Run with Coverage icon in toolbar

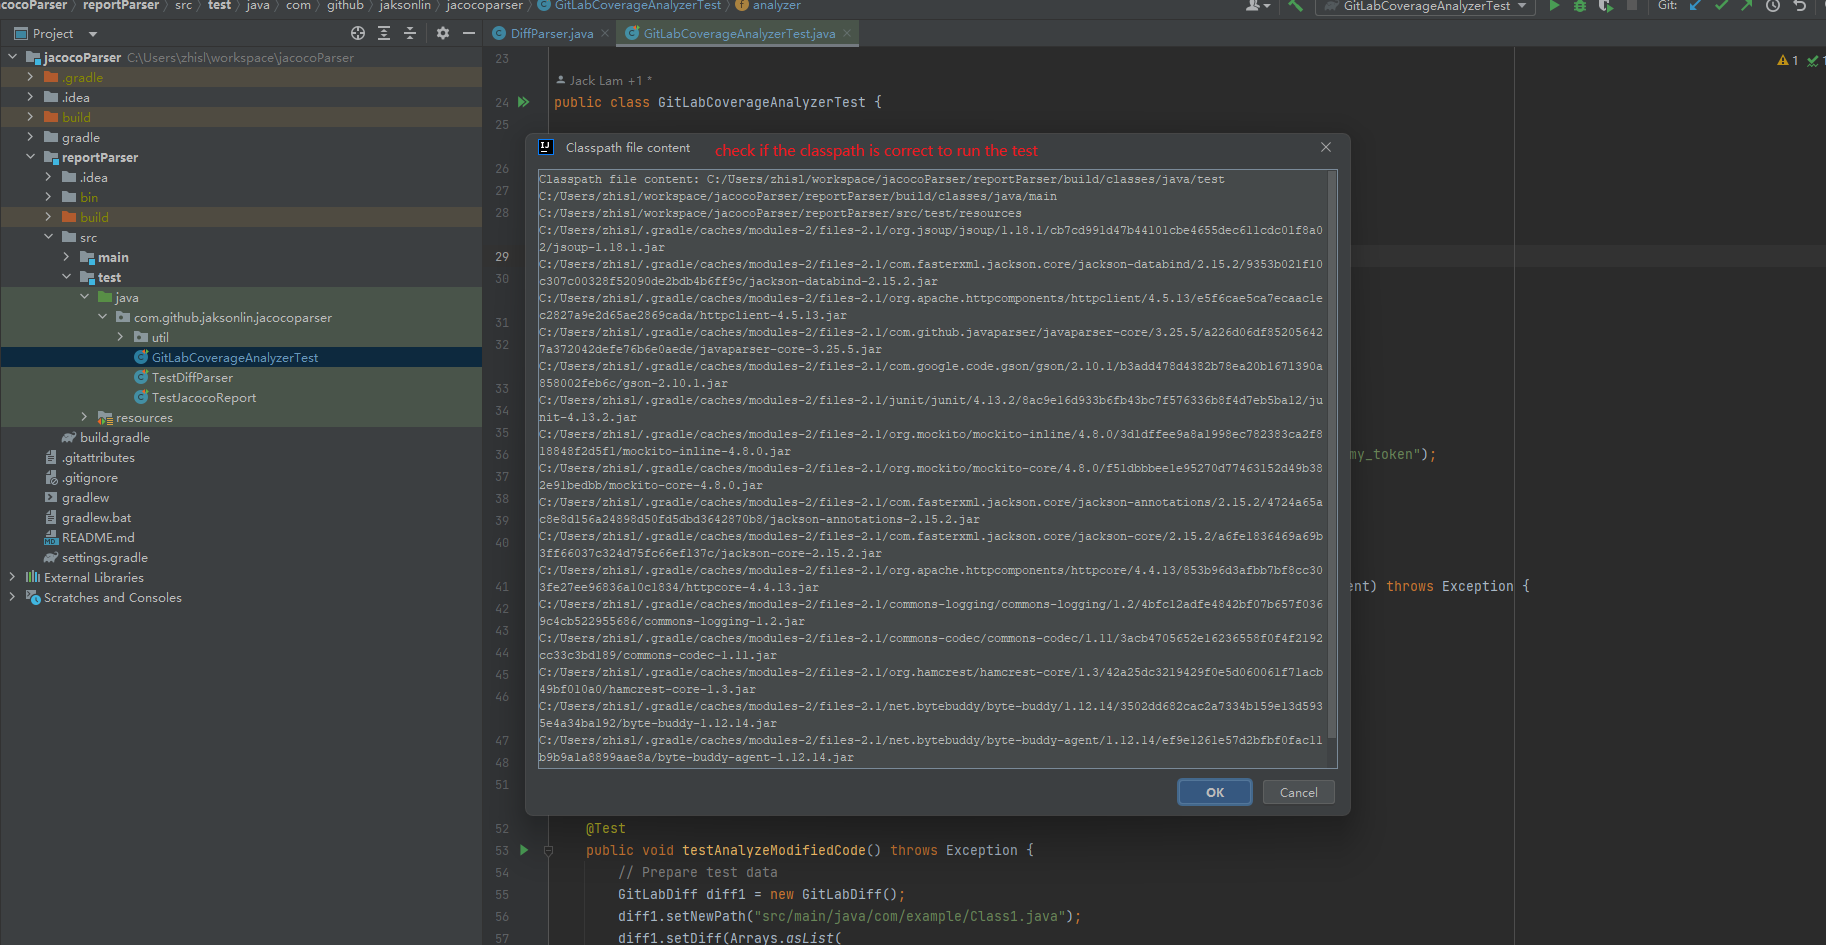[x=1606, y=6]
